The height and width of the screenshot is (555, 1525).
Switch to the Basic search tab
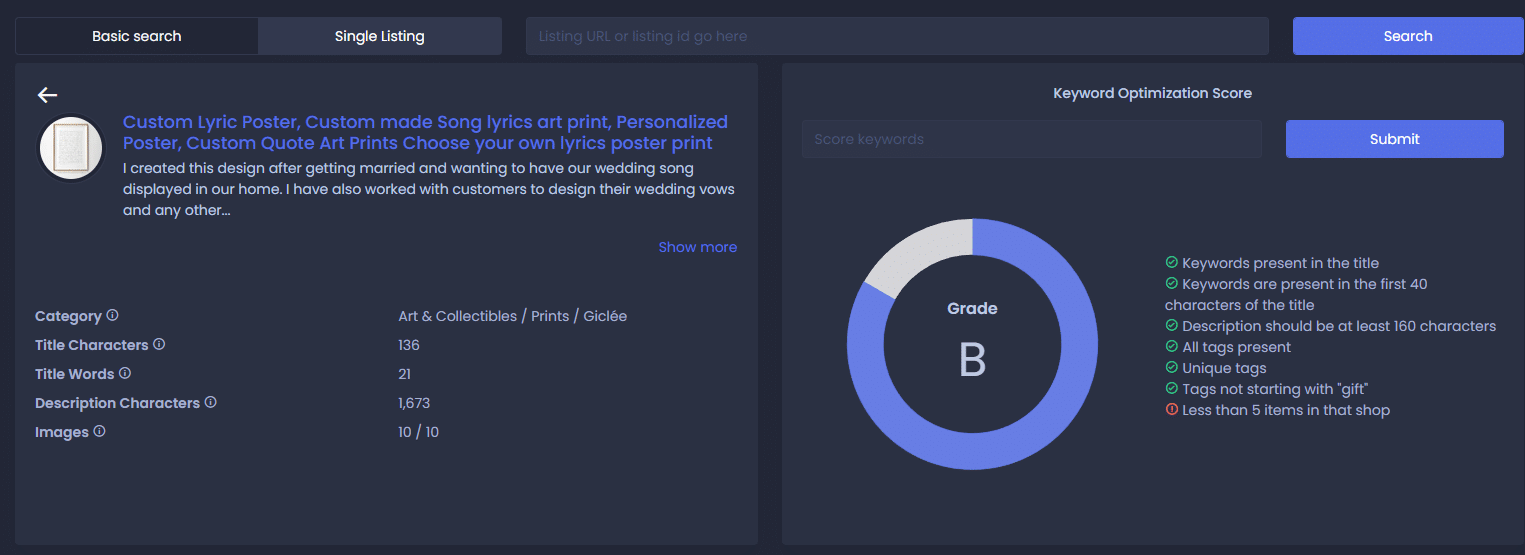(x=137, y=36)
